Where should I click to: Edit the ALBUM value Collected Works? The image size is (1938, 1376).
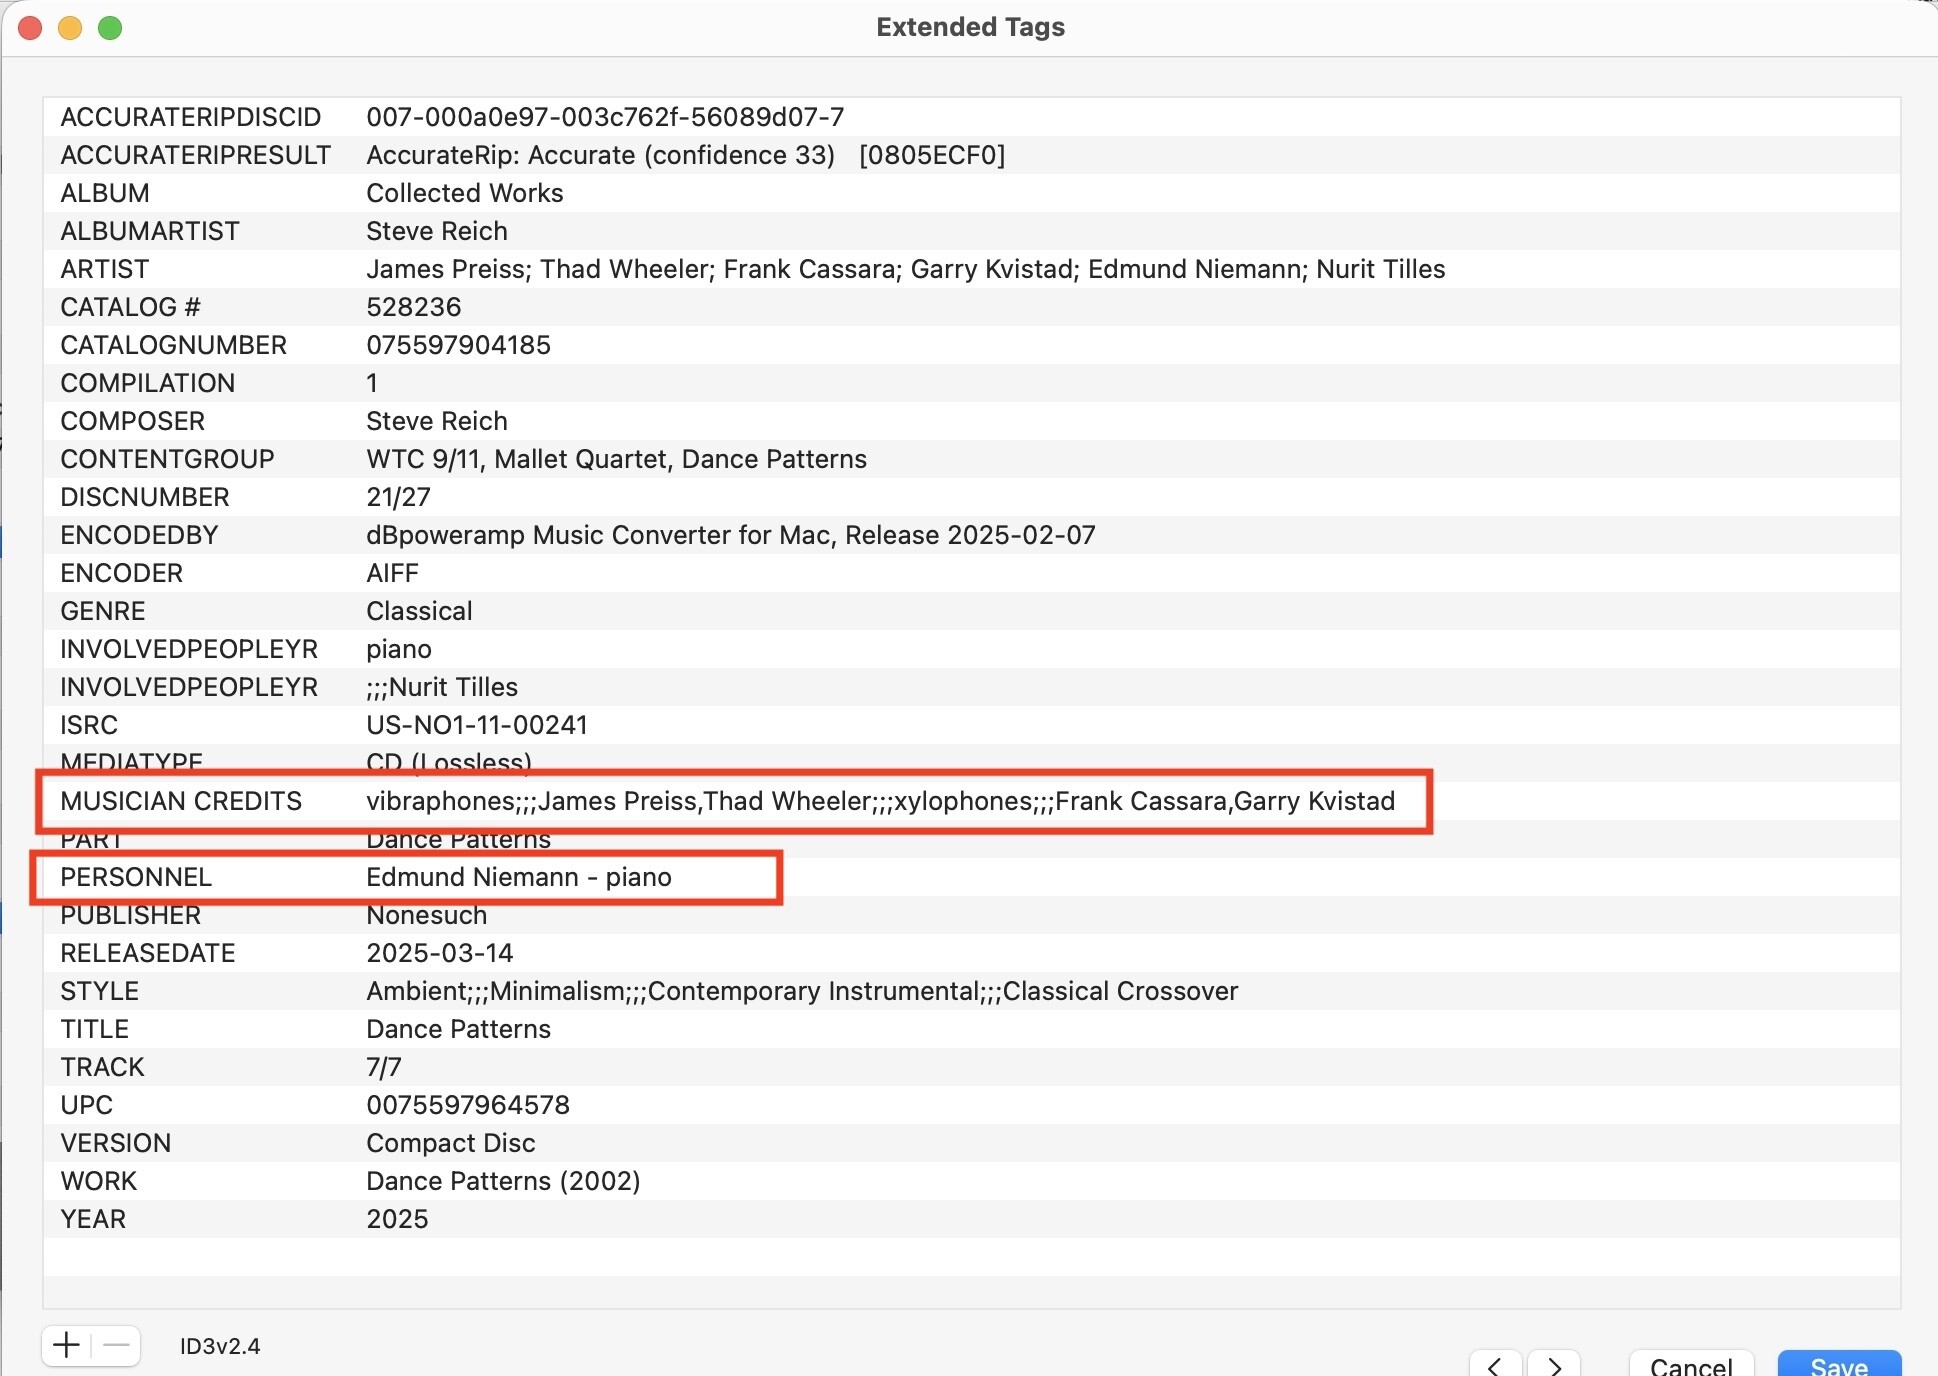point(464,193)
